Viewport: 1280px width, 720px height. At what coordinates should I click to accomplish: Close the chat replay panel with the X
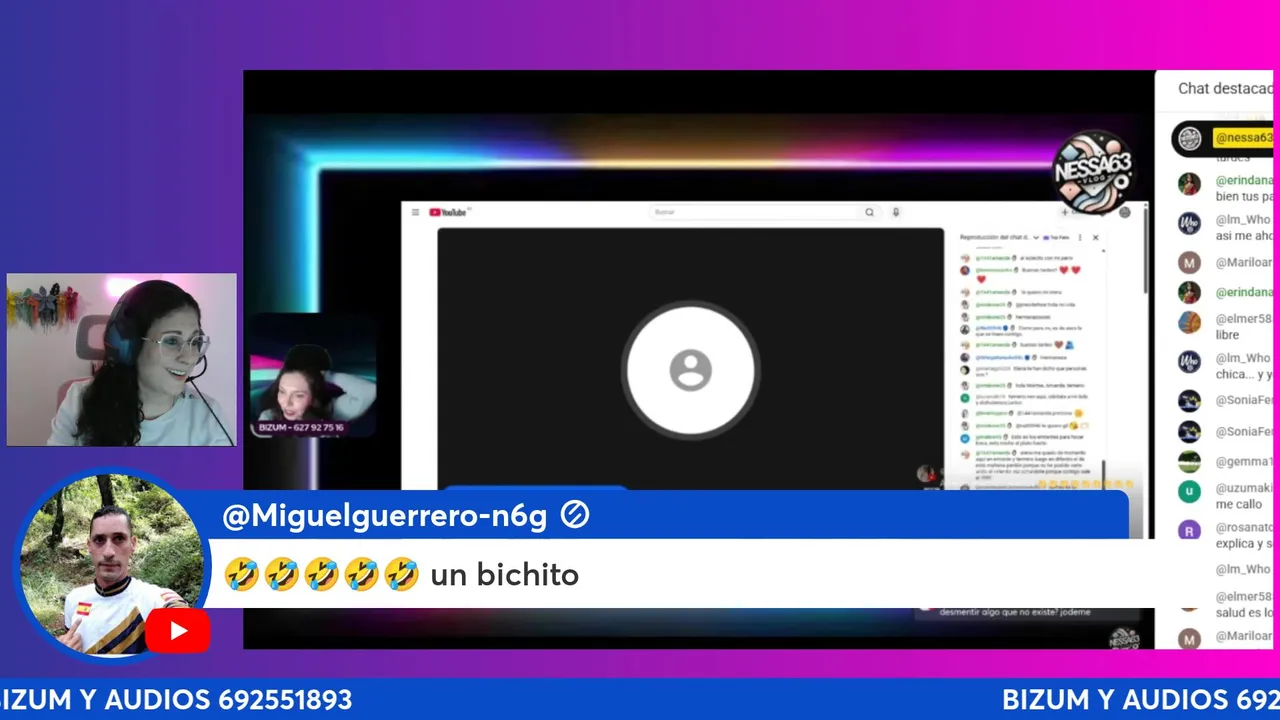point(1095,238)
